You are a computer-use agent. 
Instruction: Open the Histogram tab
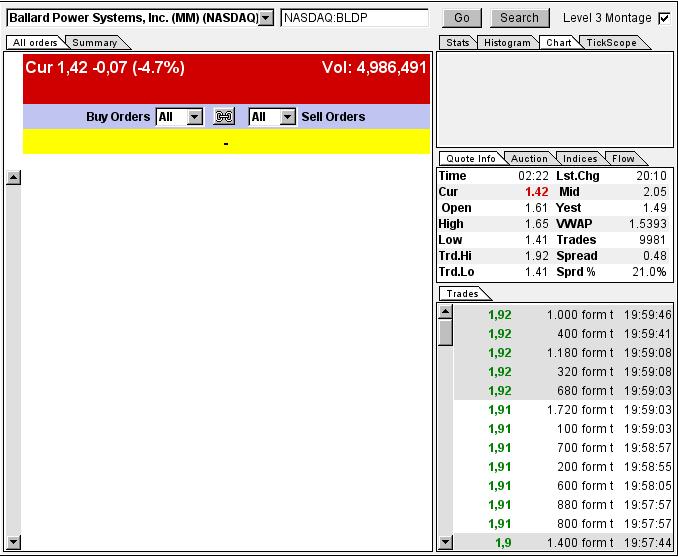[507, 42]
